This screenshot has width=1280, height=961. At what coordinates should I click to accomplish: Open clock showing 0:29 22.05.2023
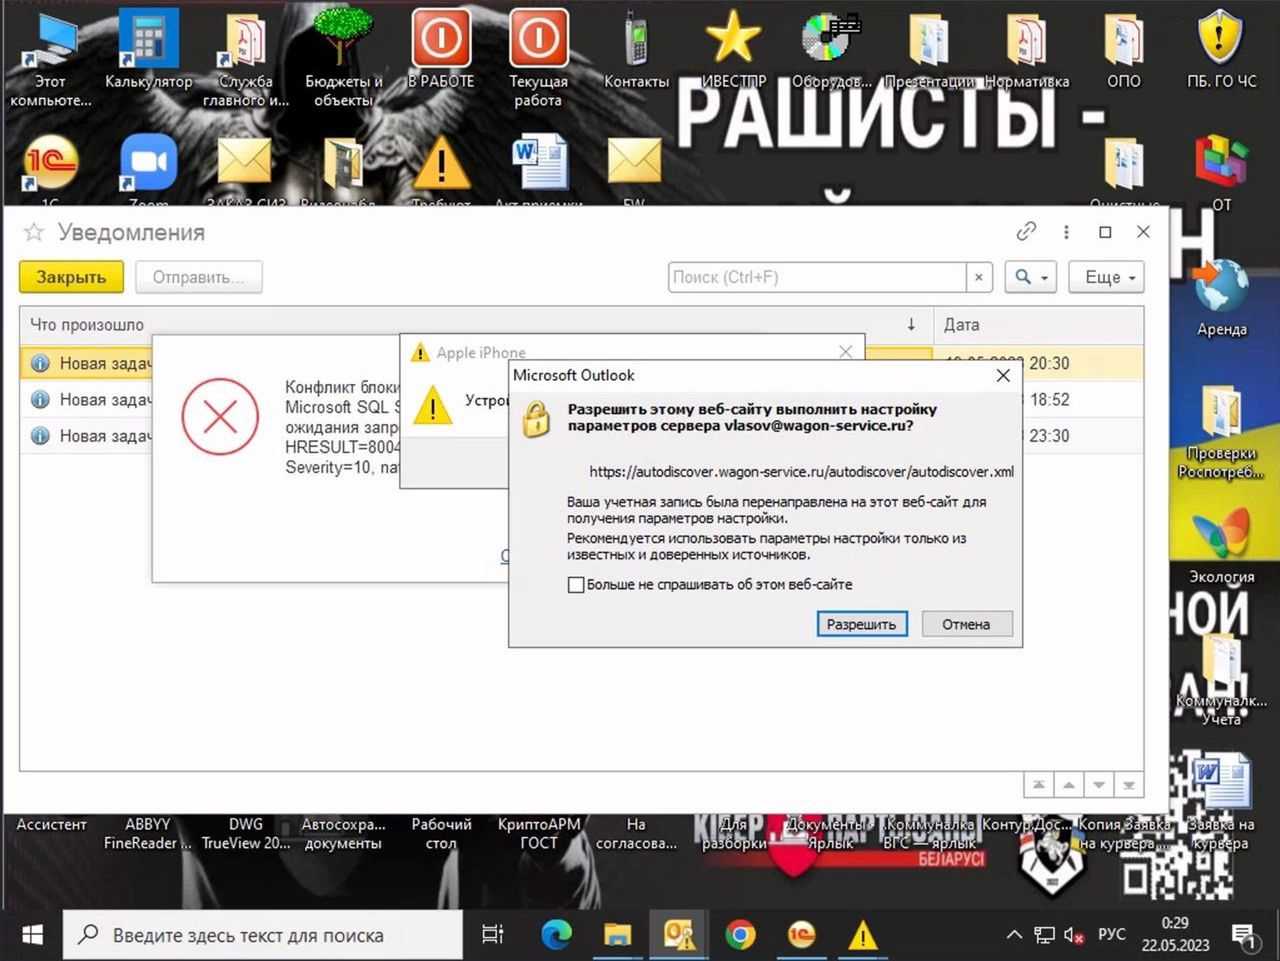click(1175, 935)
